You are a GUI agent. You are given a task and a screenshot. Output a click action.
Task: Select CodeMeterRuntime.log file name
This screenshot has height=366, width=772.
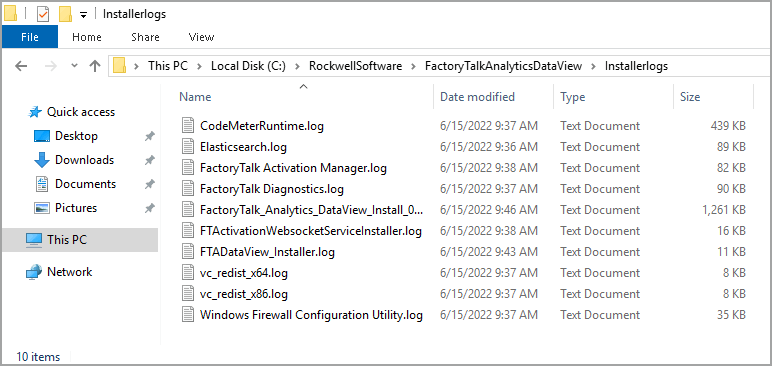click(x=262, y=126)
